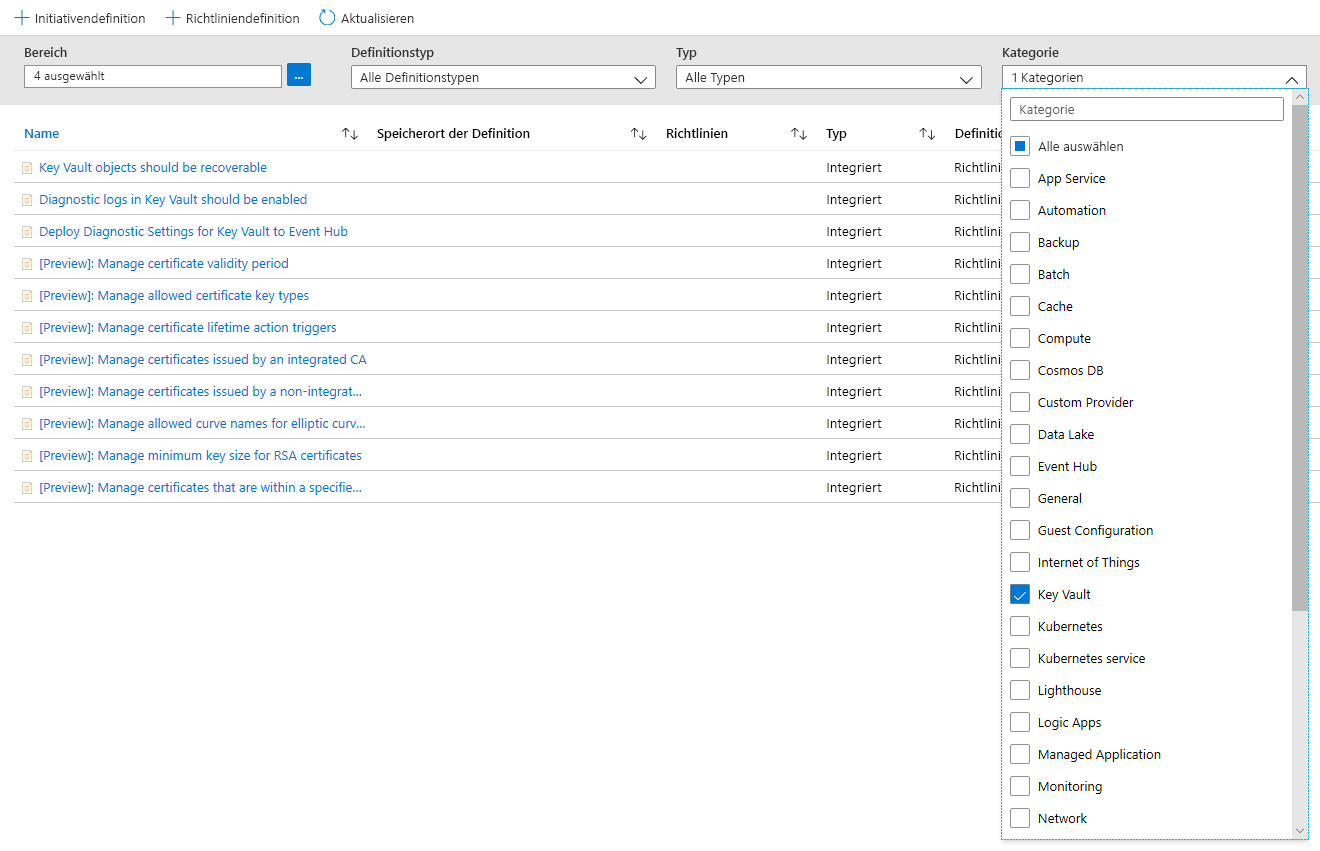Check the Data Lake category
The width and height of the screenshot is (1320, 851).
1020,434
